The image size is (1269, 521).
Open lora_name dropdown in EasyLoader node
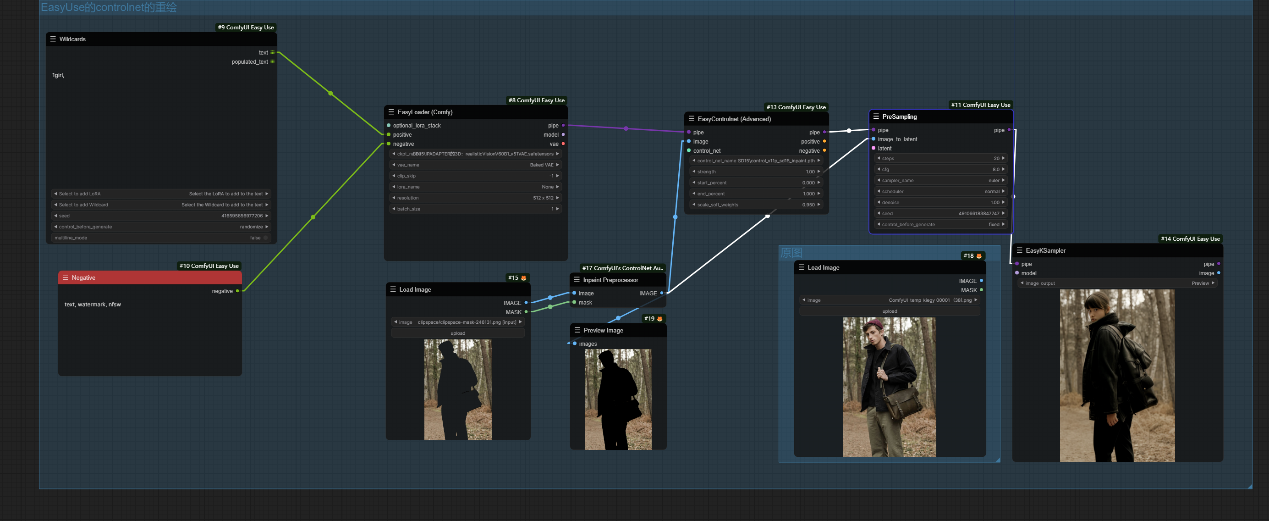click(476, 187)
